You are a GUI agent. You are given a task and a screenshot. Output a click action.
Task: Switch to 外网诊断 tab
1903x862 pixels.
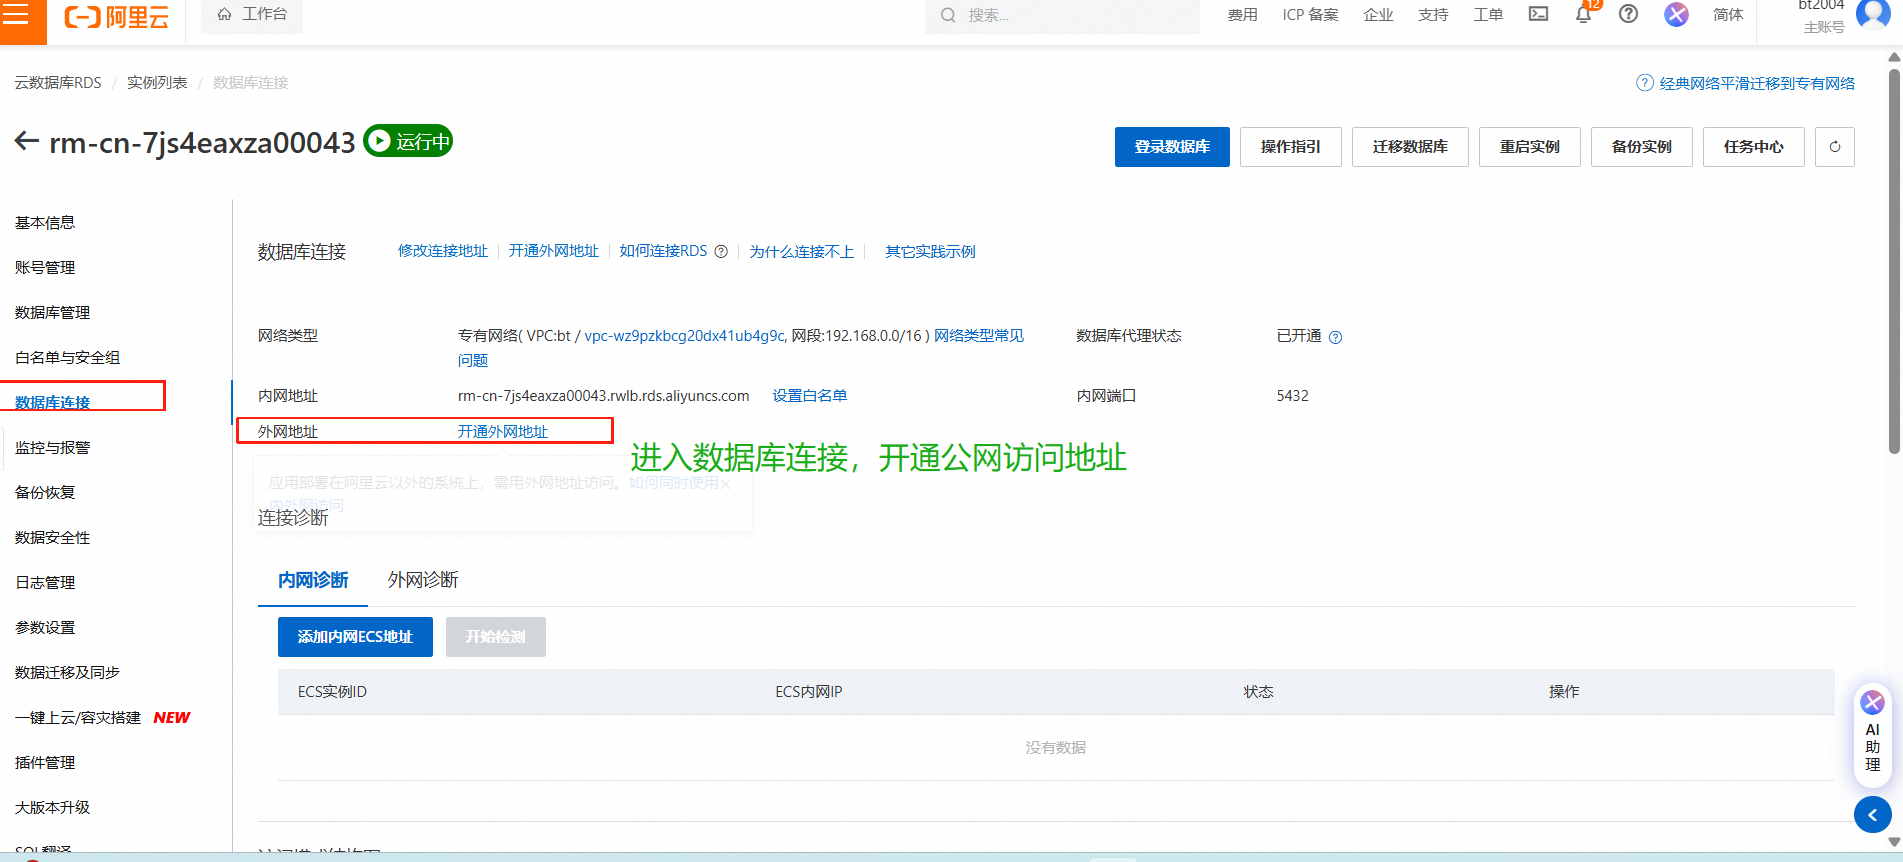[x=423, y=580]
